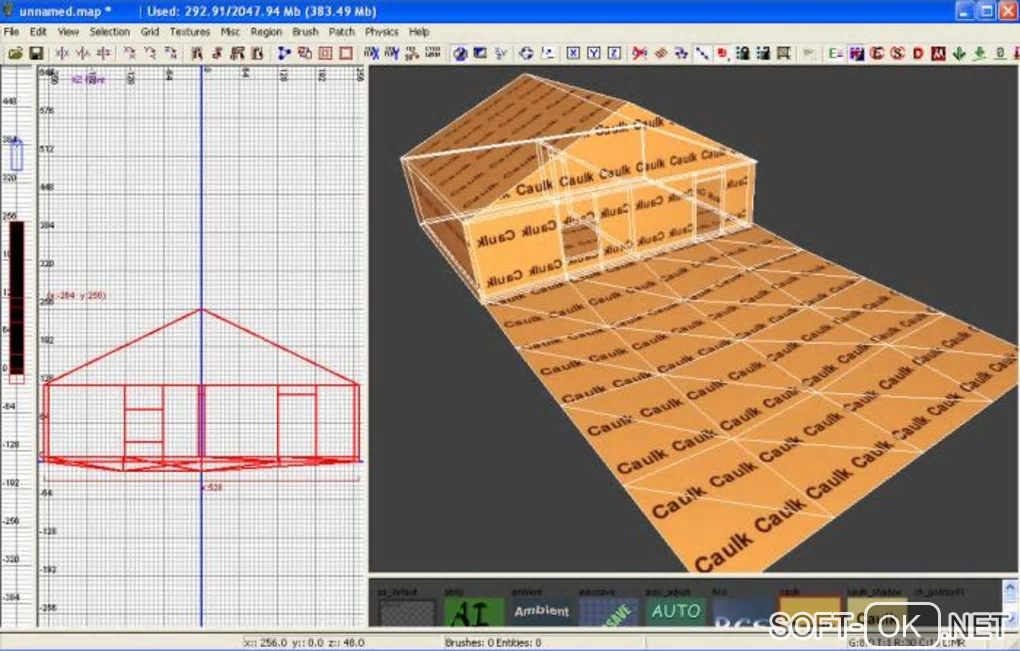Click the x:: 256.0 coordinates status text
The height and width of the screenshot is (651, 1020).
[x=304, y=643]
